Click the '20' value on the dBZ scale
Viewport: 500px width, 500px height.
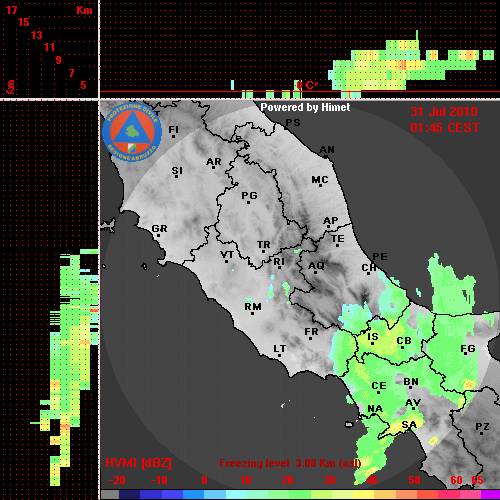tap(288, 480)
